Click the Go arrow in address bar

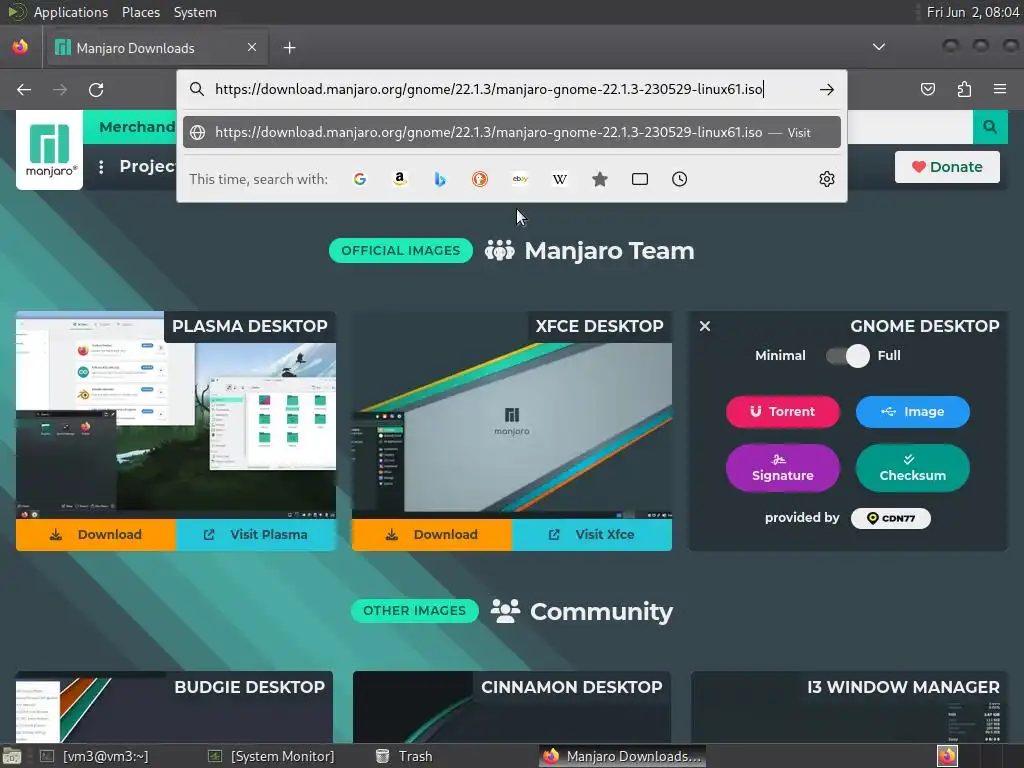(x=827, y=89)
